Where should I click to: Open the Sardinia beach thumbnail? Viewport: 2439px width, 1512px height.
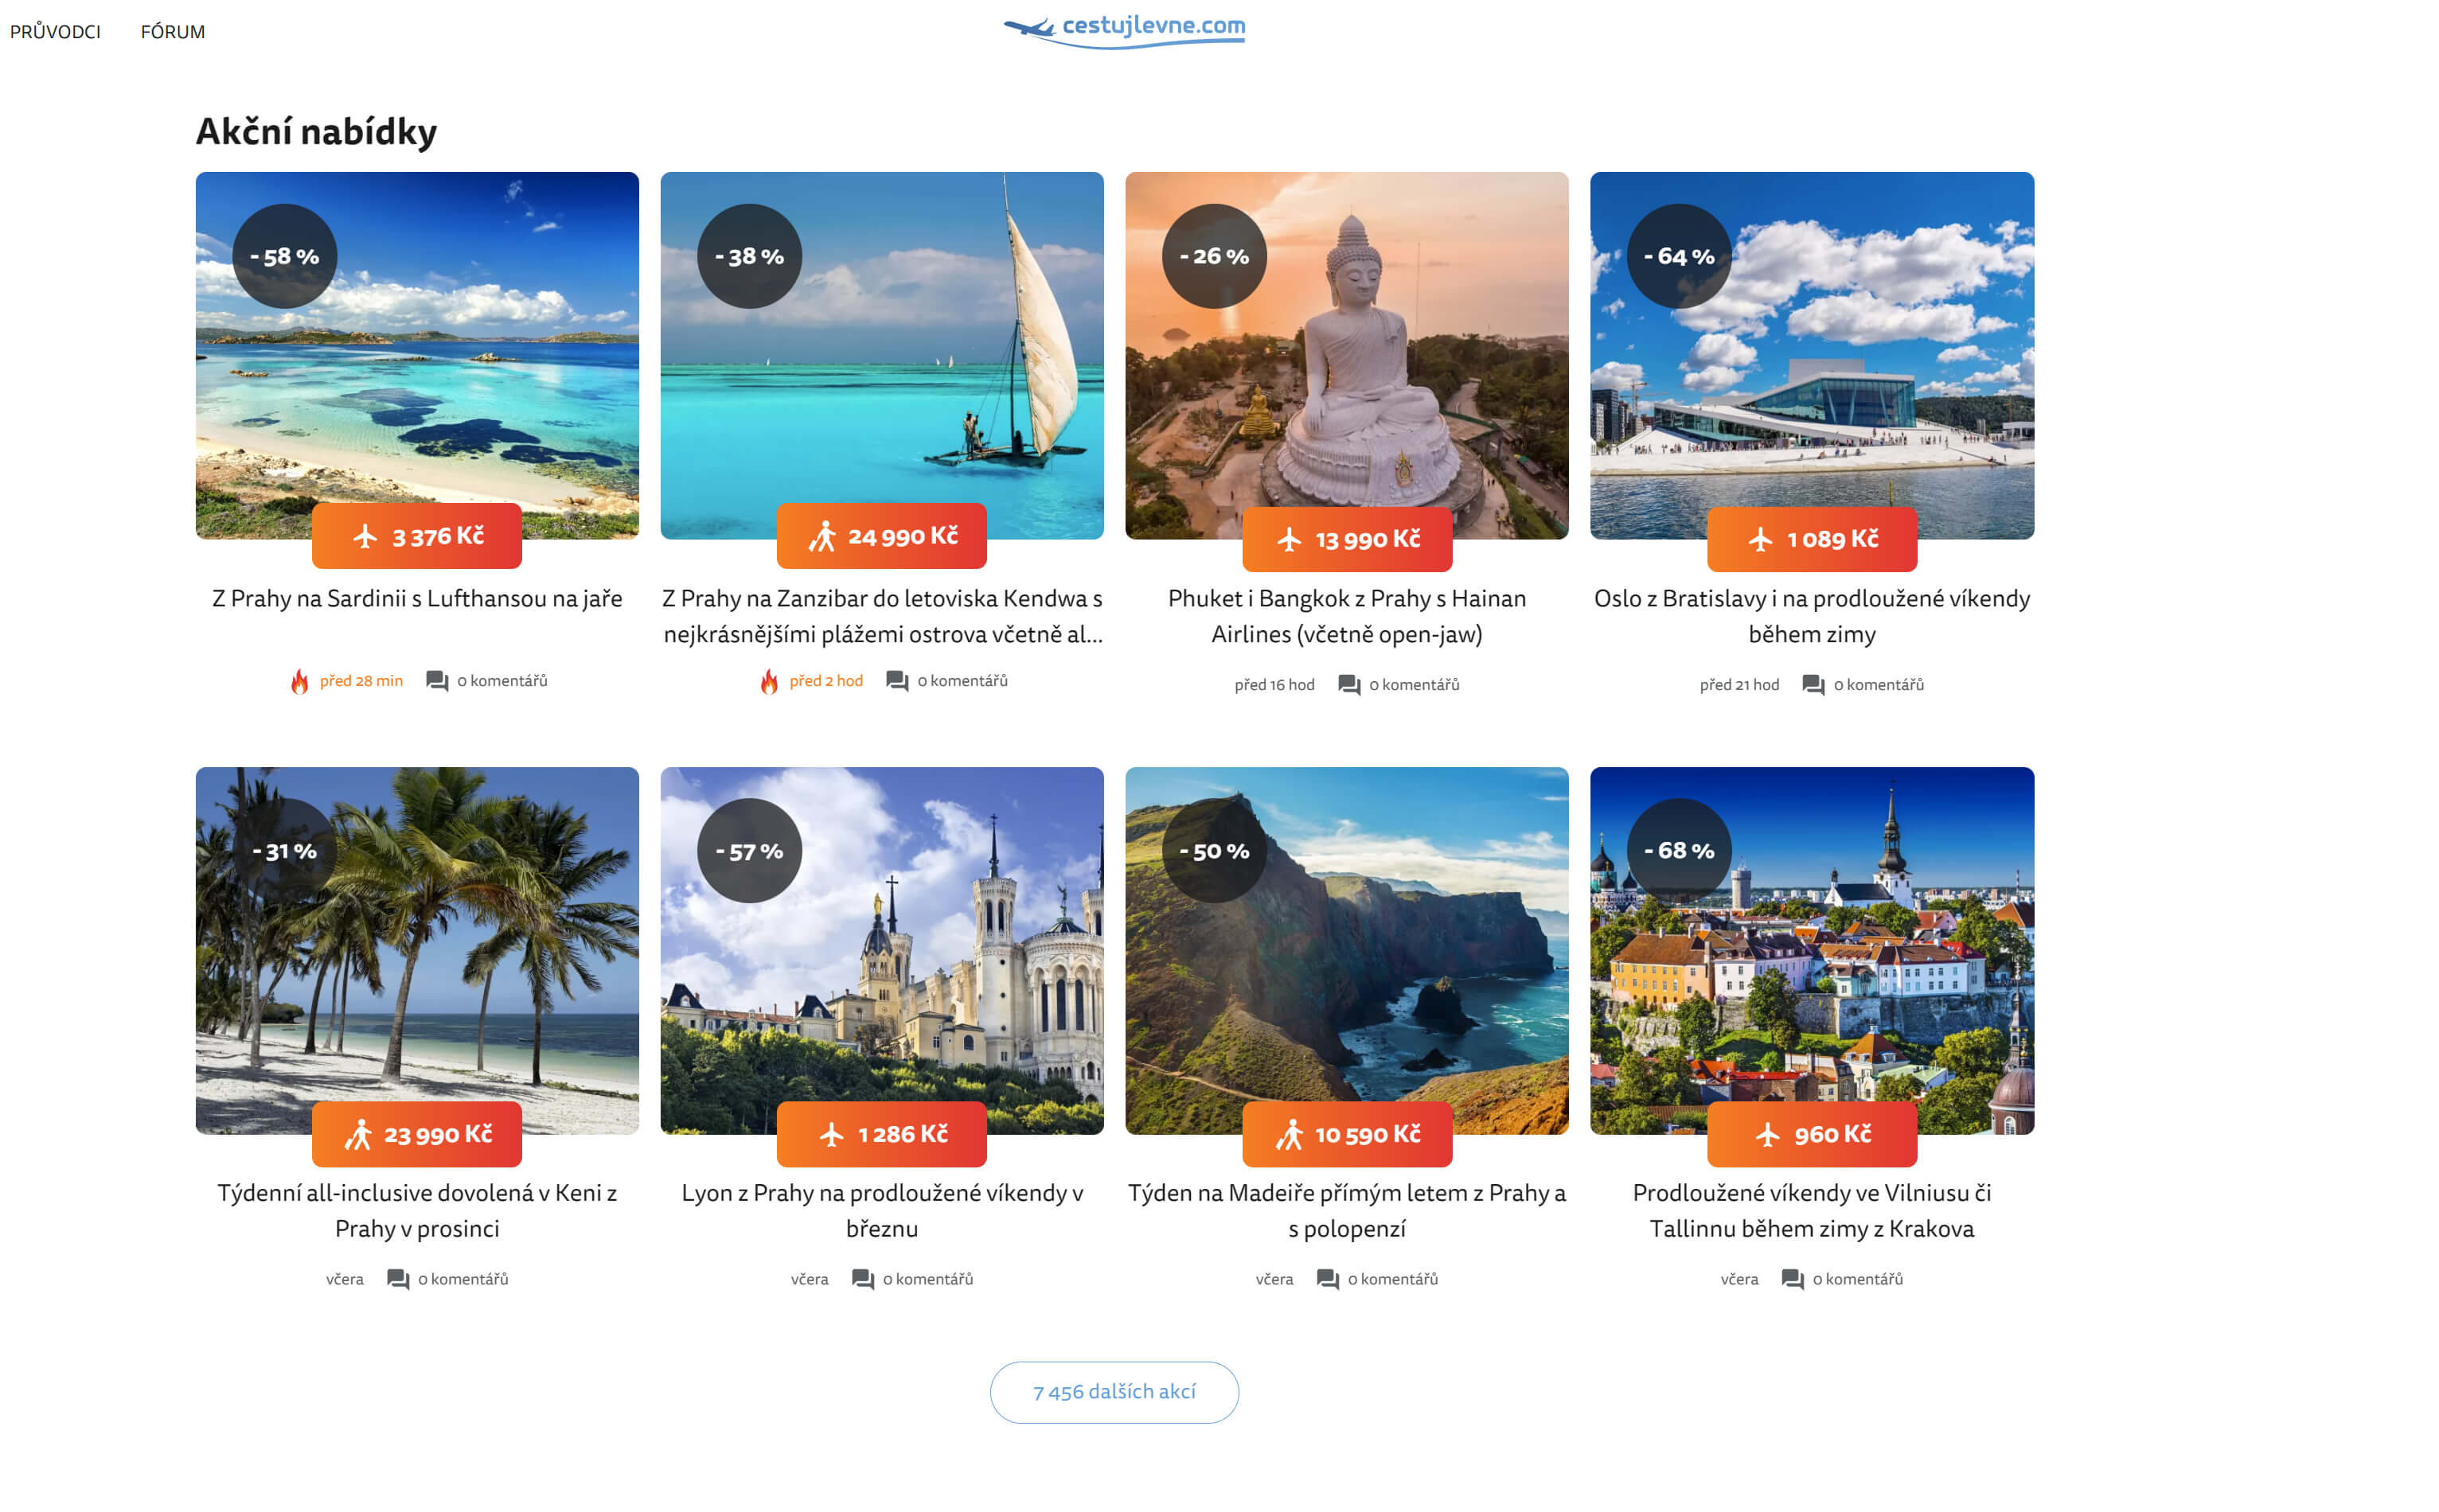[417, 355]
